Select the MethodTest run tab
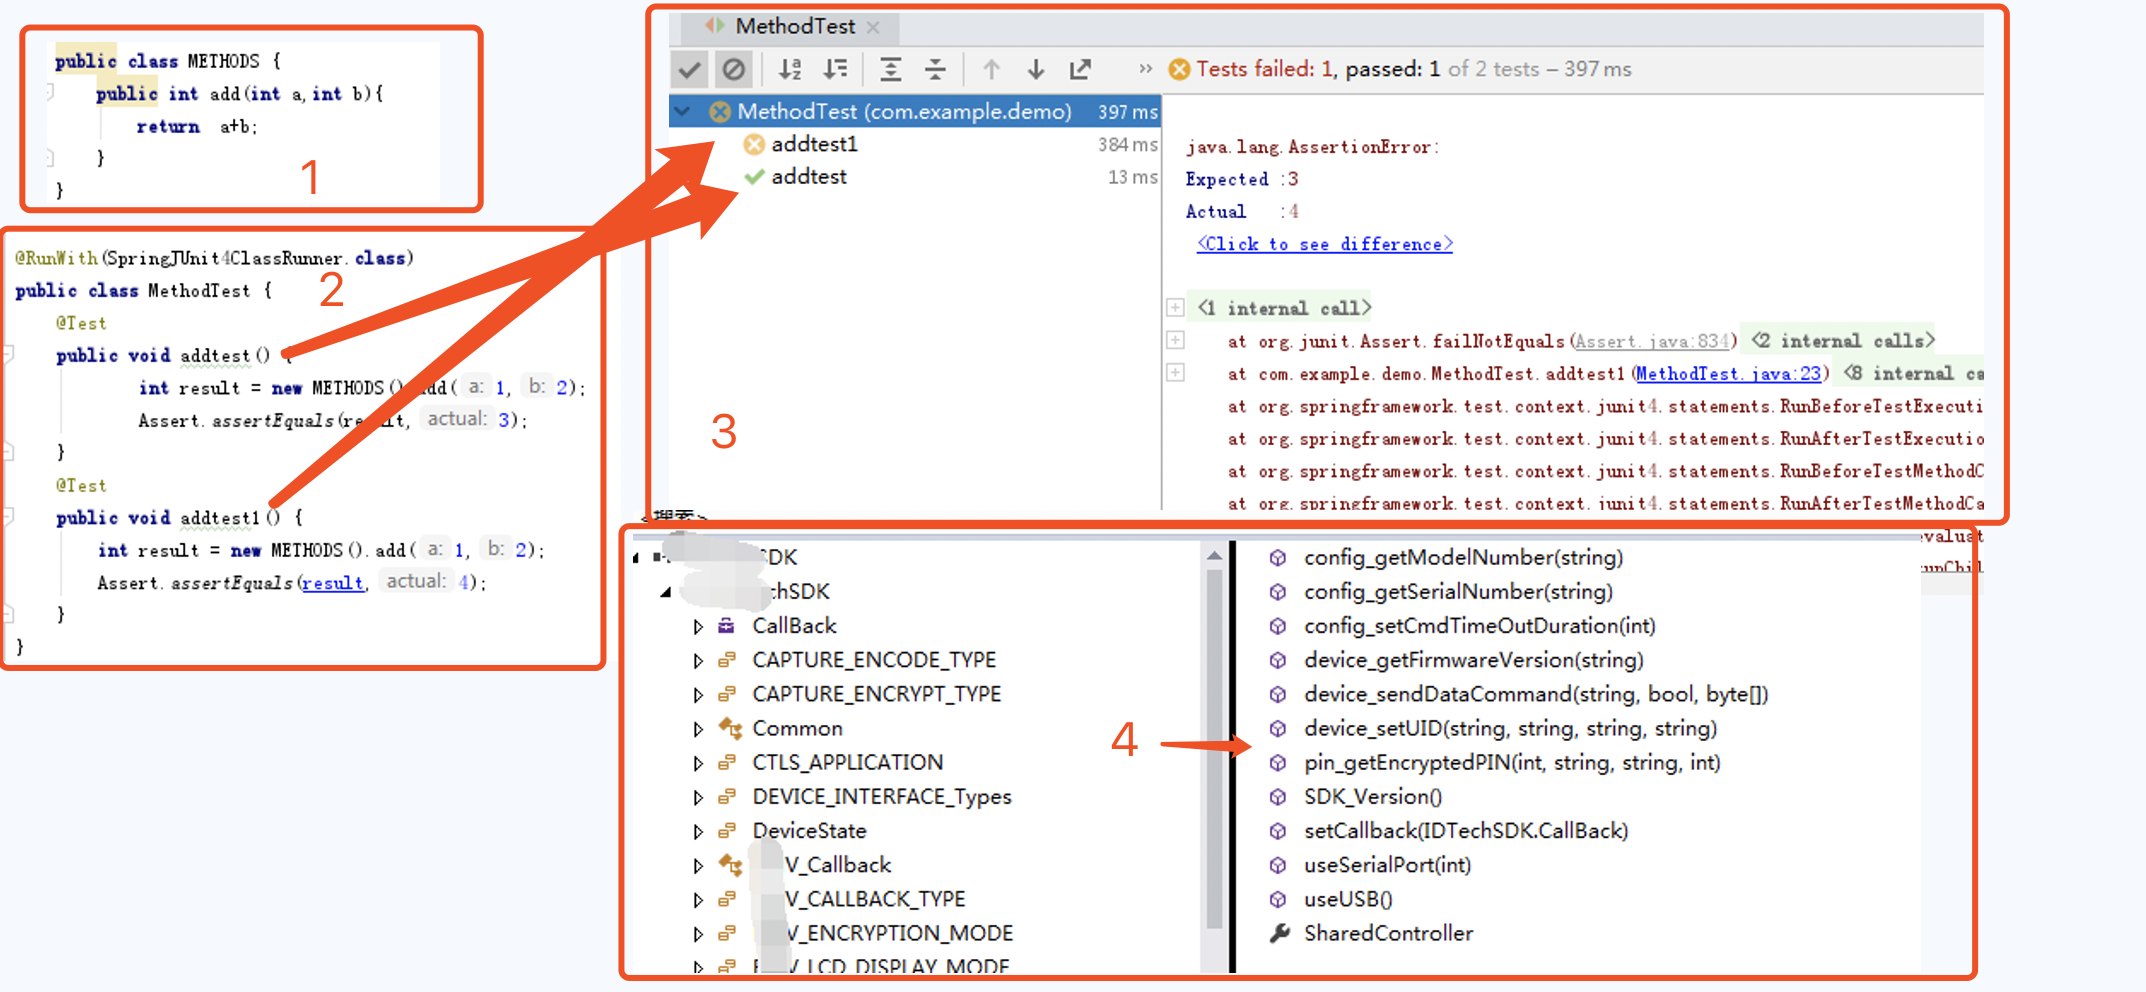This screenshot has width=2146, height=992. 794,27
